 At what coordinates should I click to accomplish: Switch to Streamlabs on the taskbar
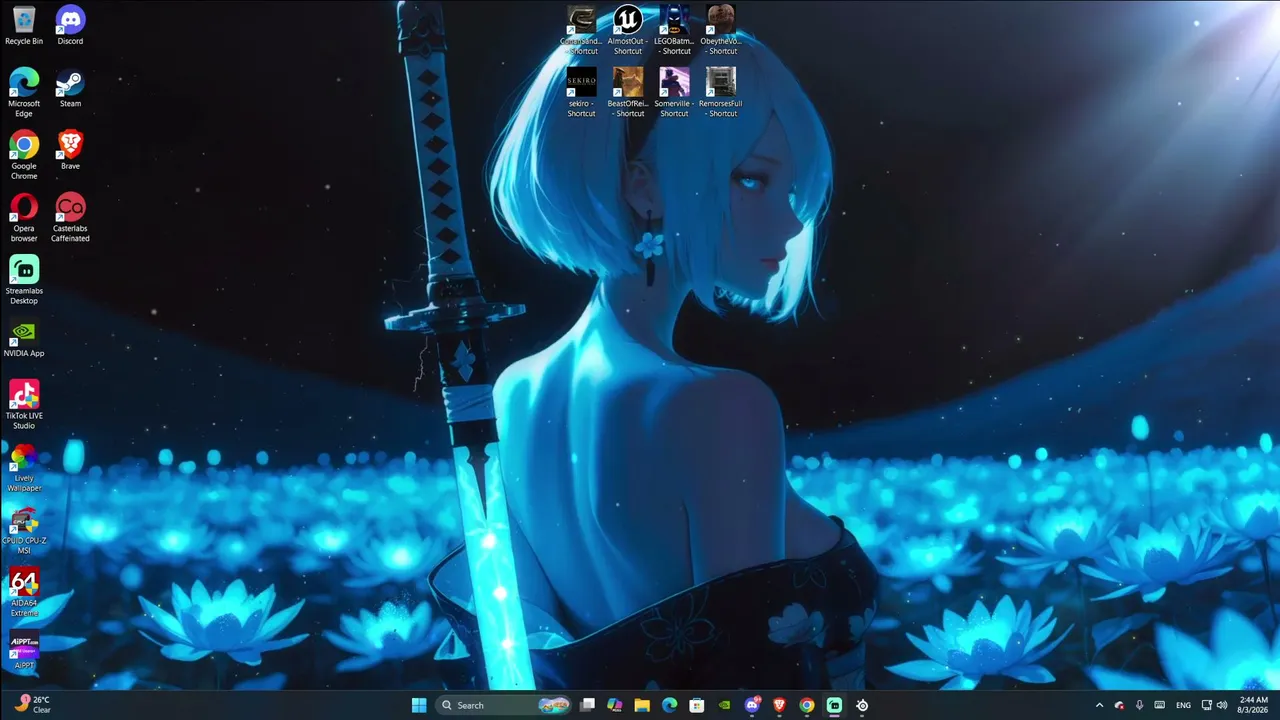click(x=834, y=705)
